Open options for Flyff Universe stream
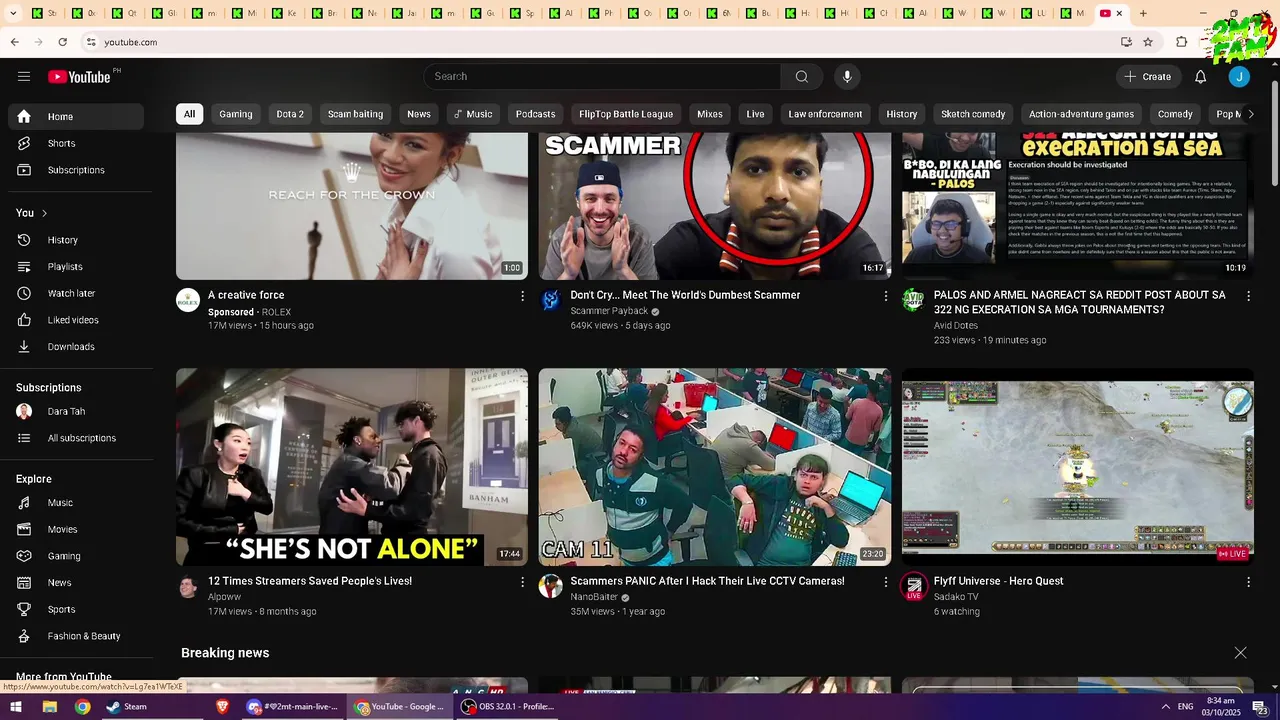1280x720 pixels. [1248, 582]
